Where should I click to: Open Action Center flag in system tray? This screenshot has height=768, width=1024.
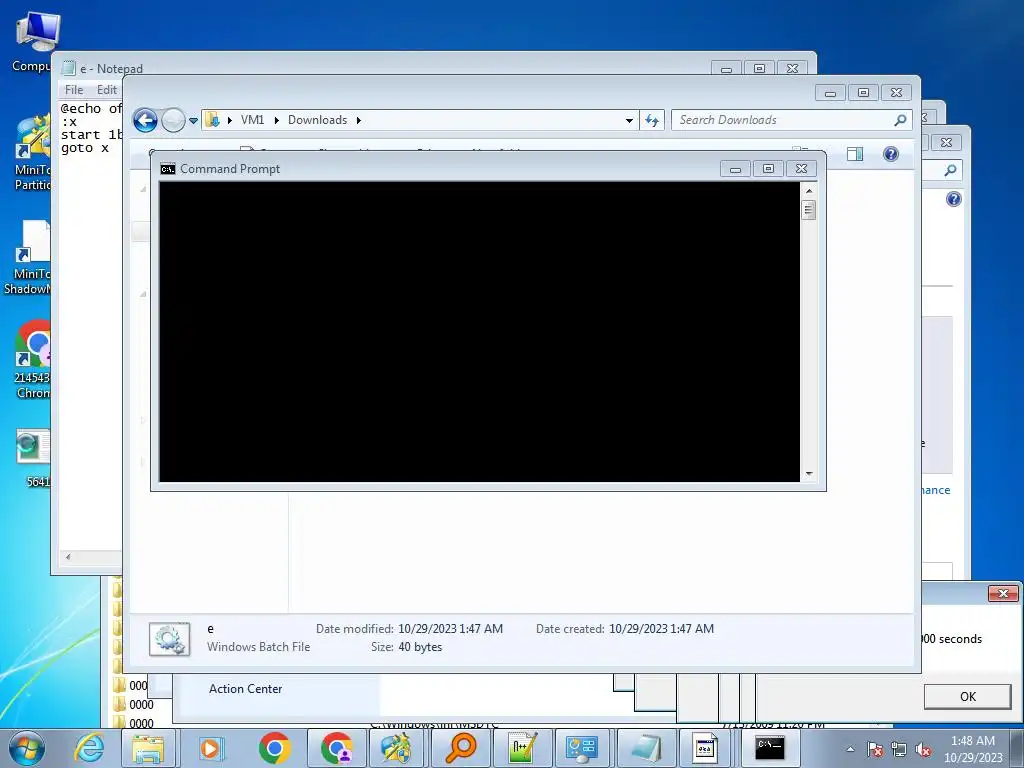coord(875,749)
